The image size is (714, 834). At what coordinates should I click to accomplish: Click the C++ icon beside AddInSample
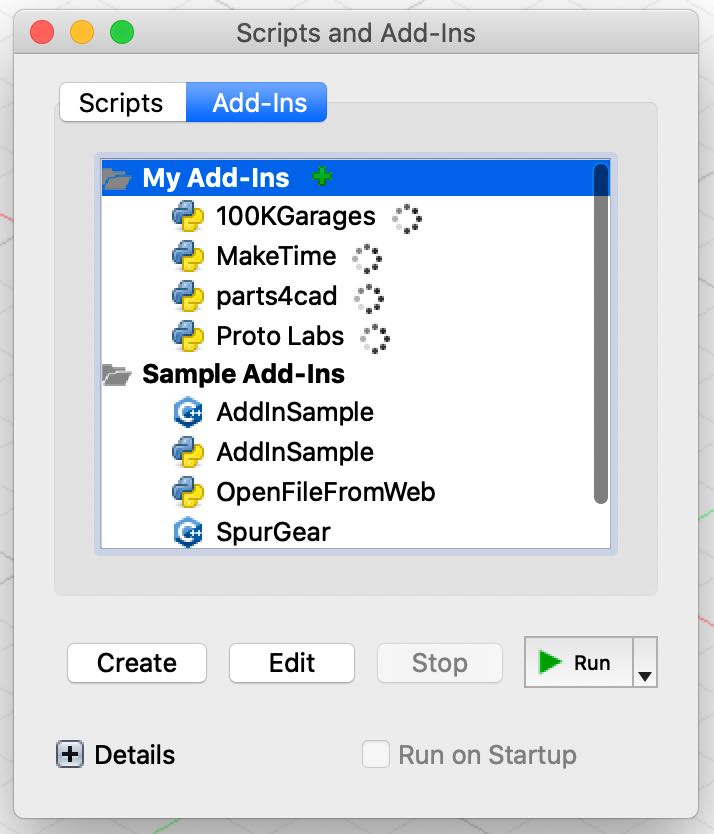point(188,412)
